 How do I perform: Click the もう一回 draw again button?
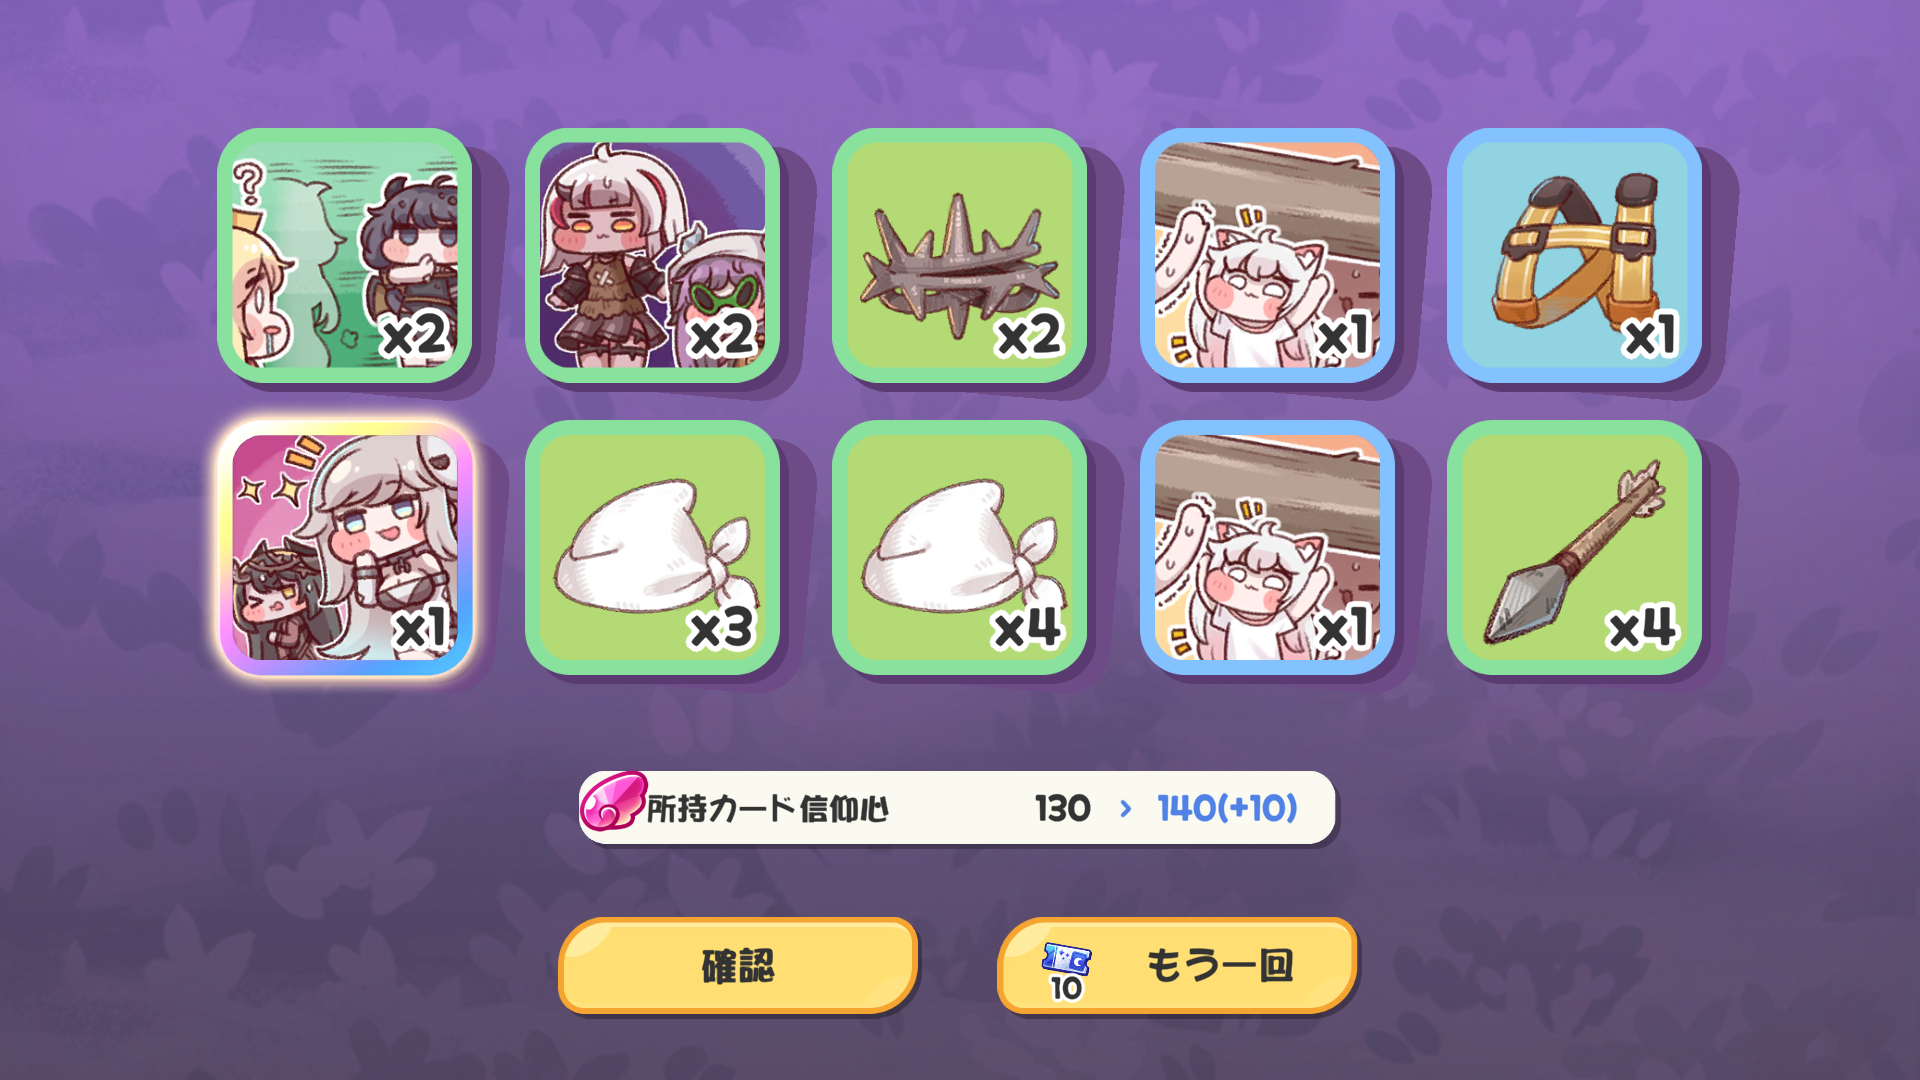pos(1177,965)
